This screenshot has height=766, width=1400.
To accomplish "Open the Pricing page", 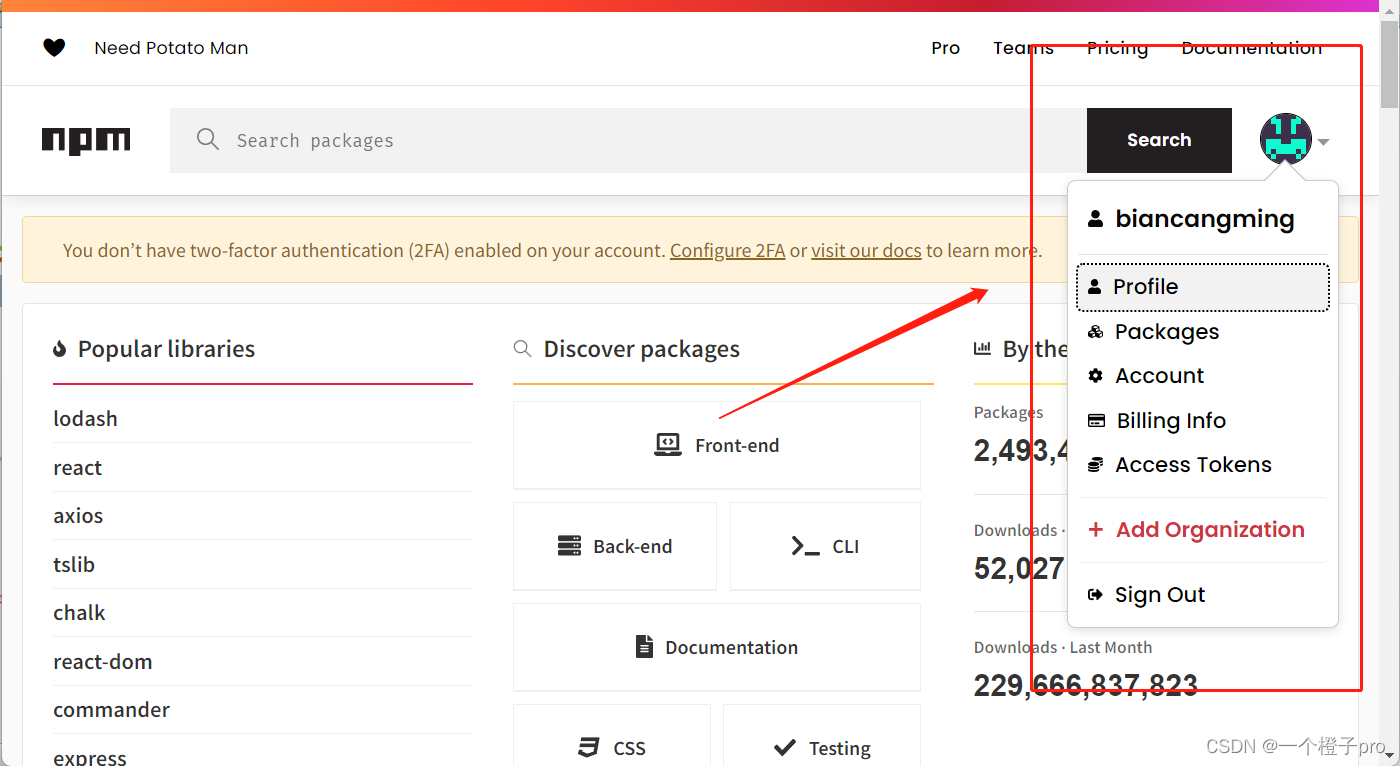I will coord(1117,48).
